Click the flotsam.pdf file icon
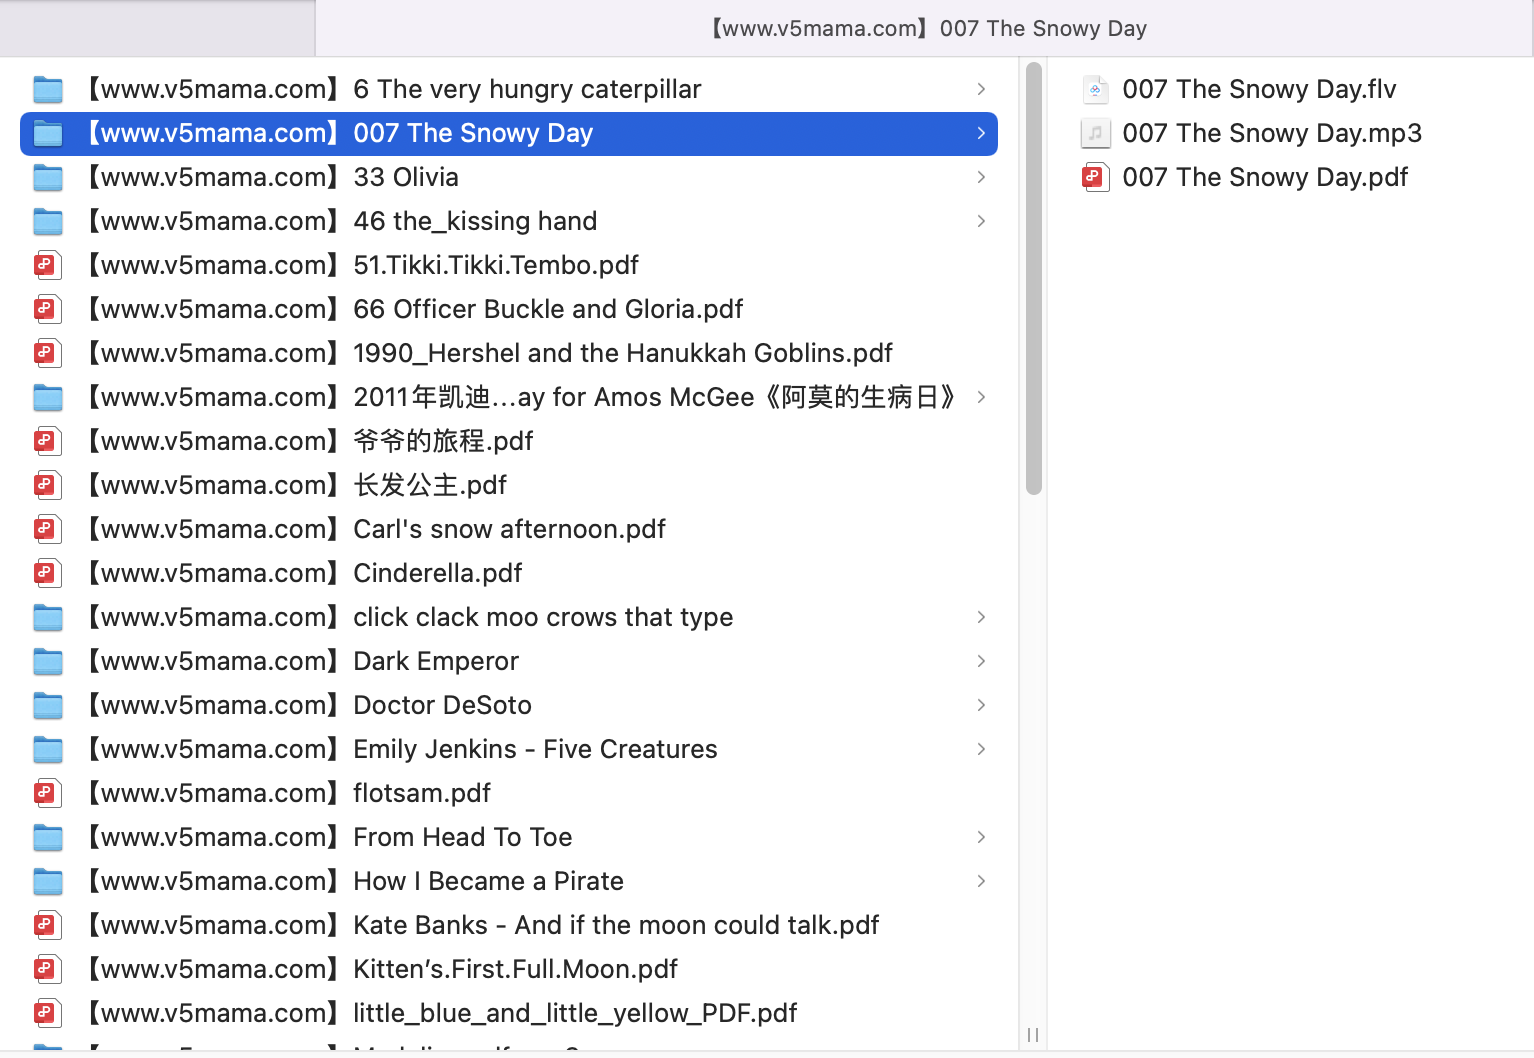 47,794
